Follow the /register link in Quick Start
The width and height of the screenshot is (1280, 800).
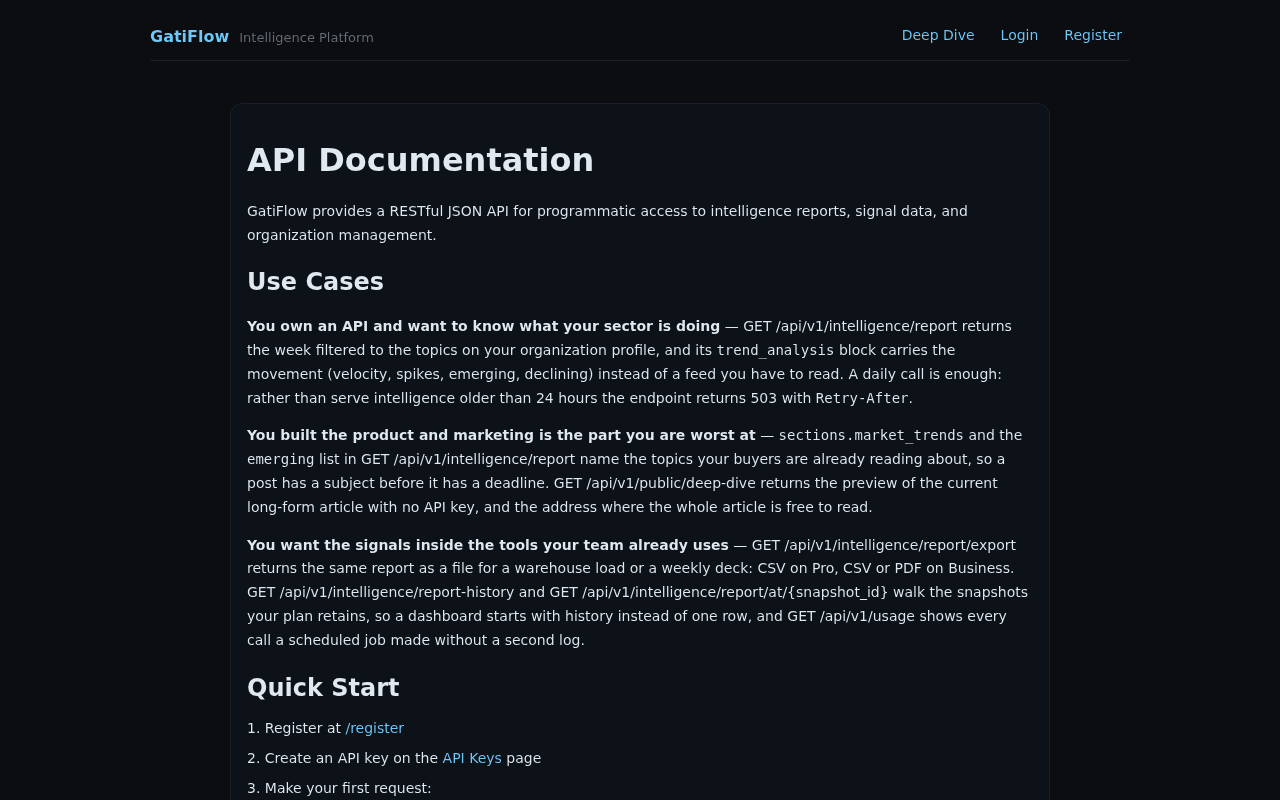pyautogui.click(x=375, y=728)
